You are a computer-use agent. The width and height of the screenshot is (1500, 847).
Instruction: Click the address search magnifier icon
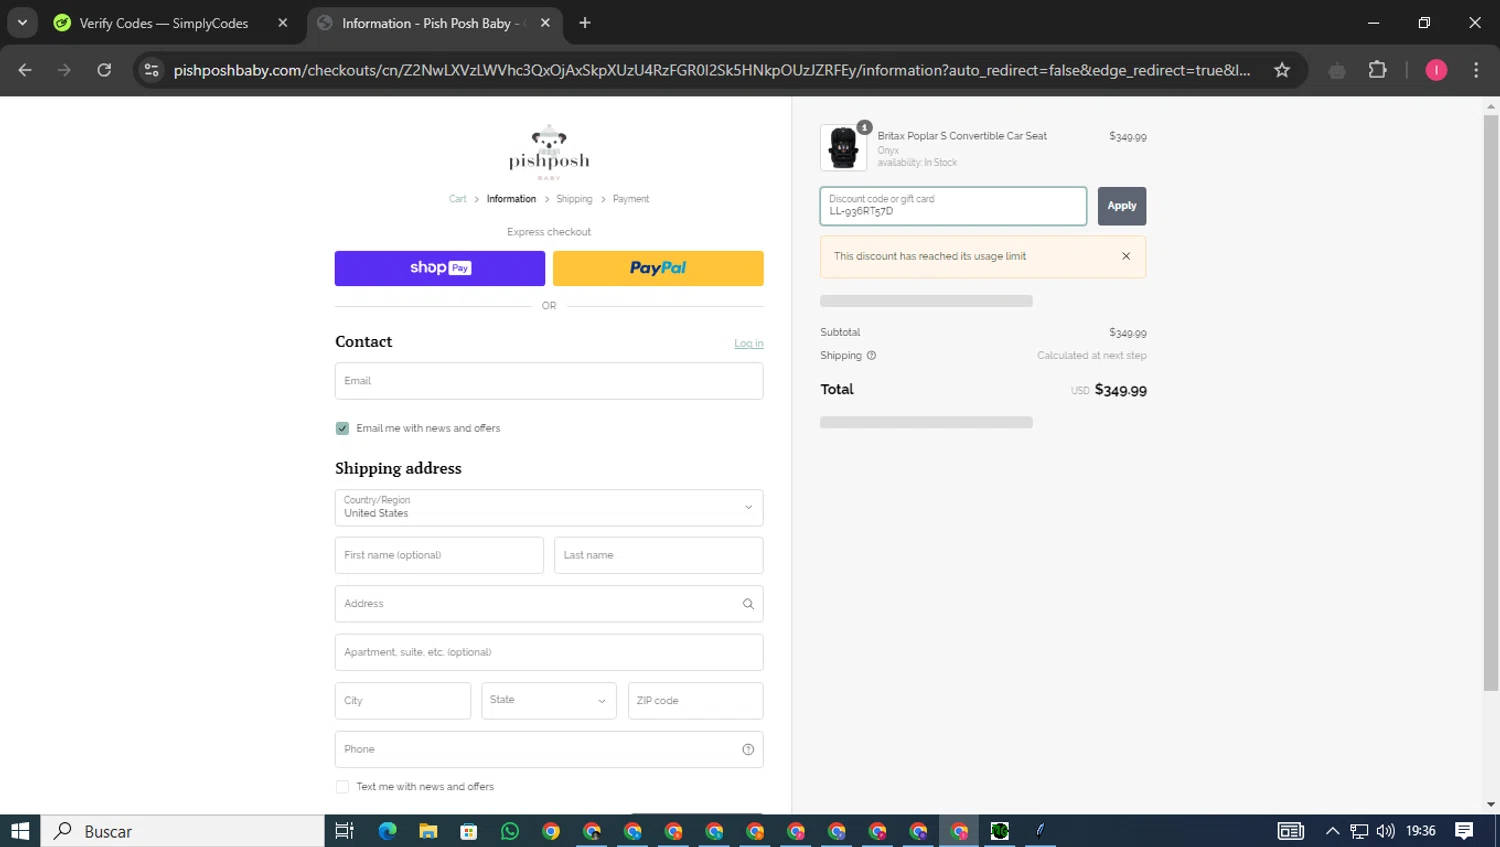[x=748, y=604]
